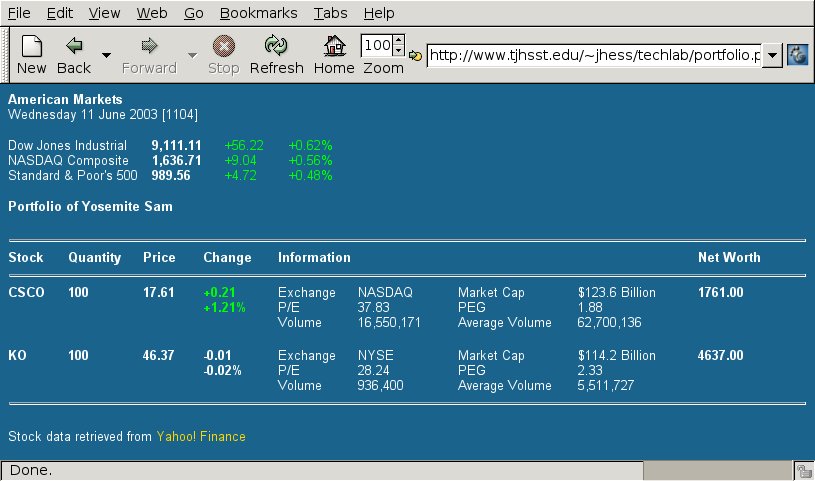Screen dimensions: 815x481
Task: Open the View menu
Action: (x=104, y=13)
